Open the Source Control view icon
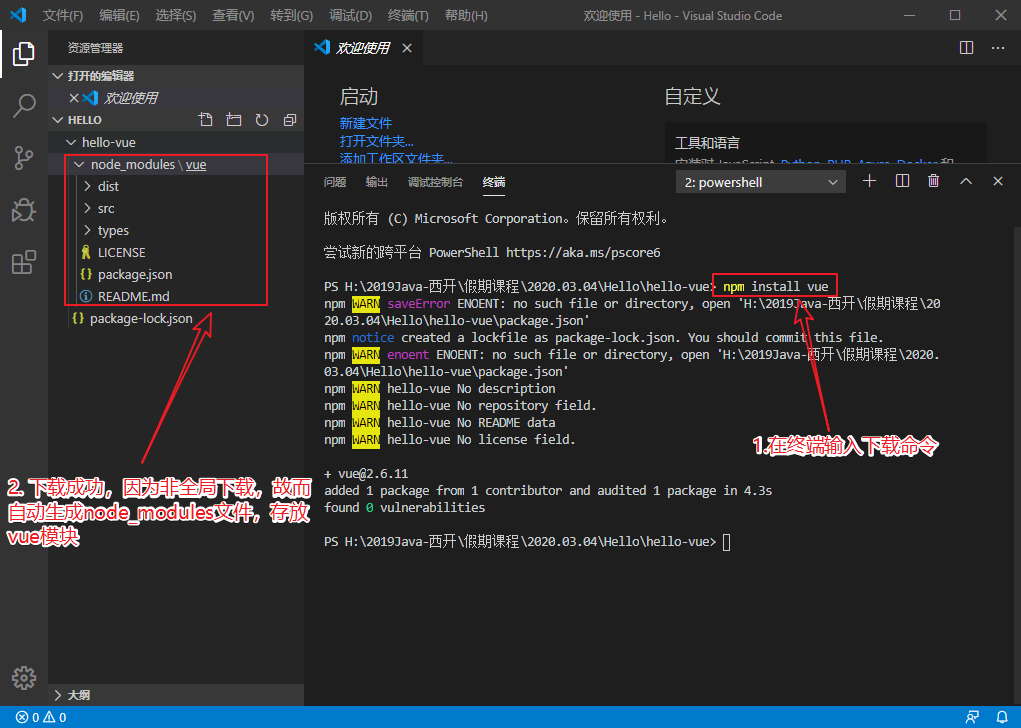Screen dimensions: 1021x728 [x=23, y=158]
